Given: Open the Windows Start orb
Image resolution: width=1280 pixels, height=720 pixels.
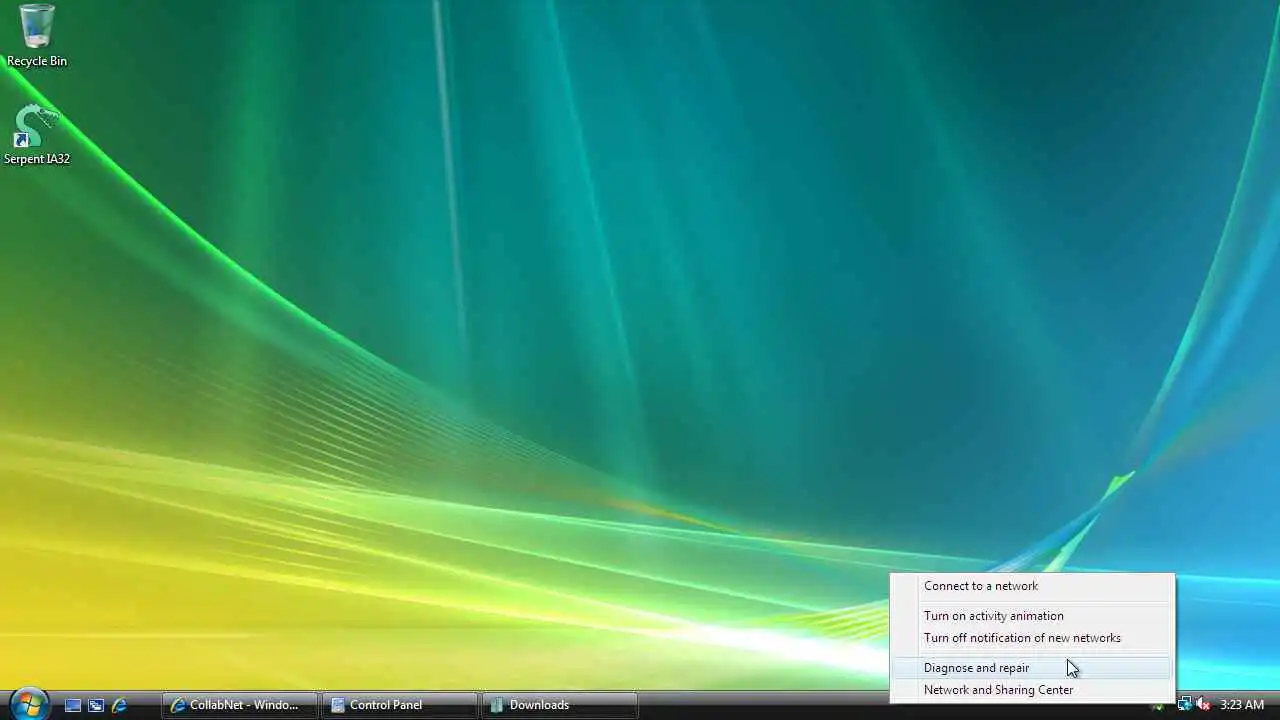Looking at the screenshot, I should pyautogui.click(x=28, y=704).
